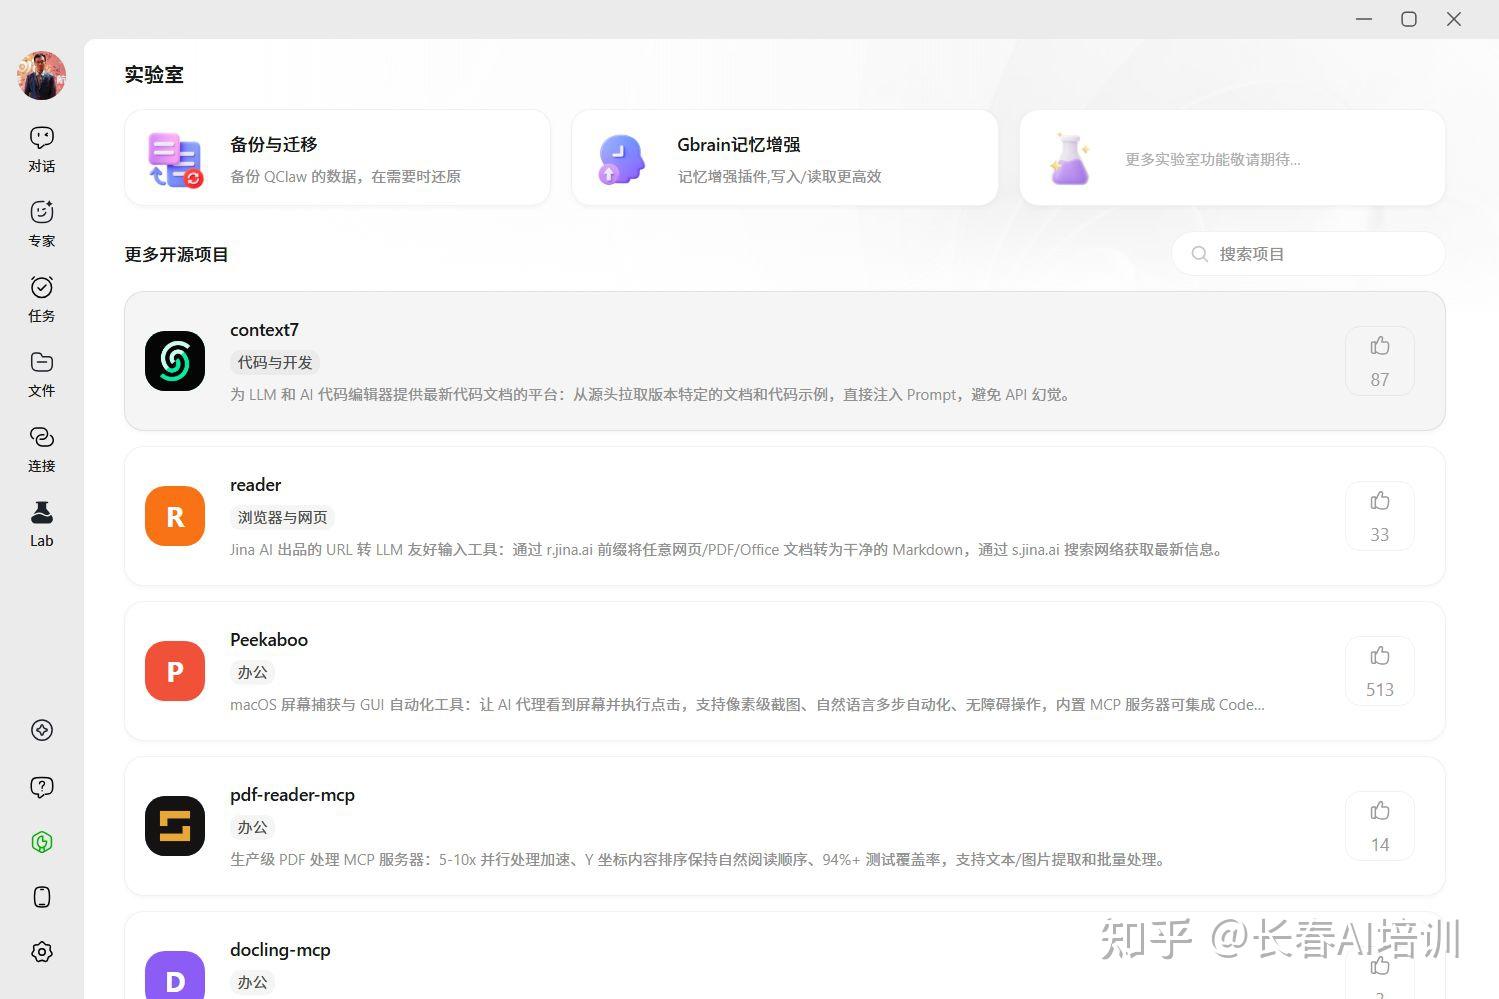Click the reader Jina AI description text
Image resolution: width=1499 pixels, height=999 pixels.
(x=728, y=550)
